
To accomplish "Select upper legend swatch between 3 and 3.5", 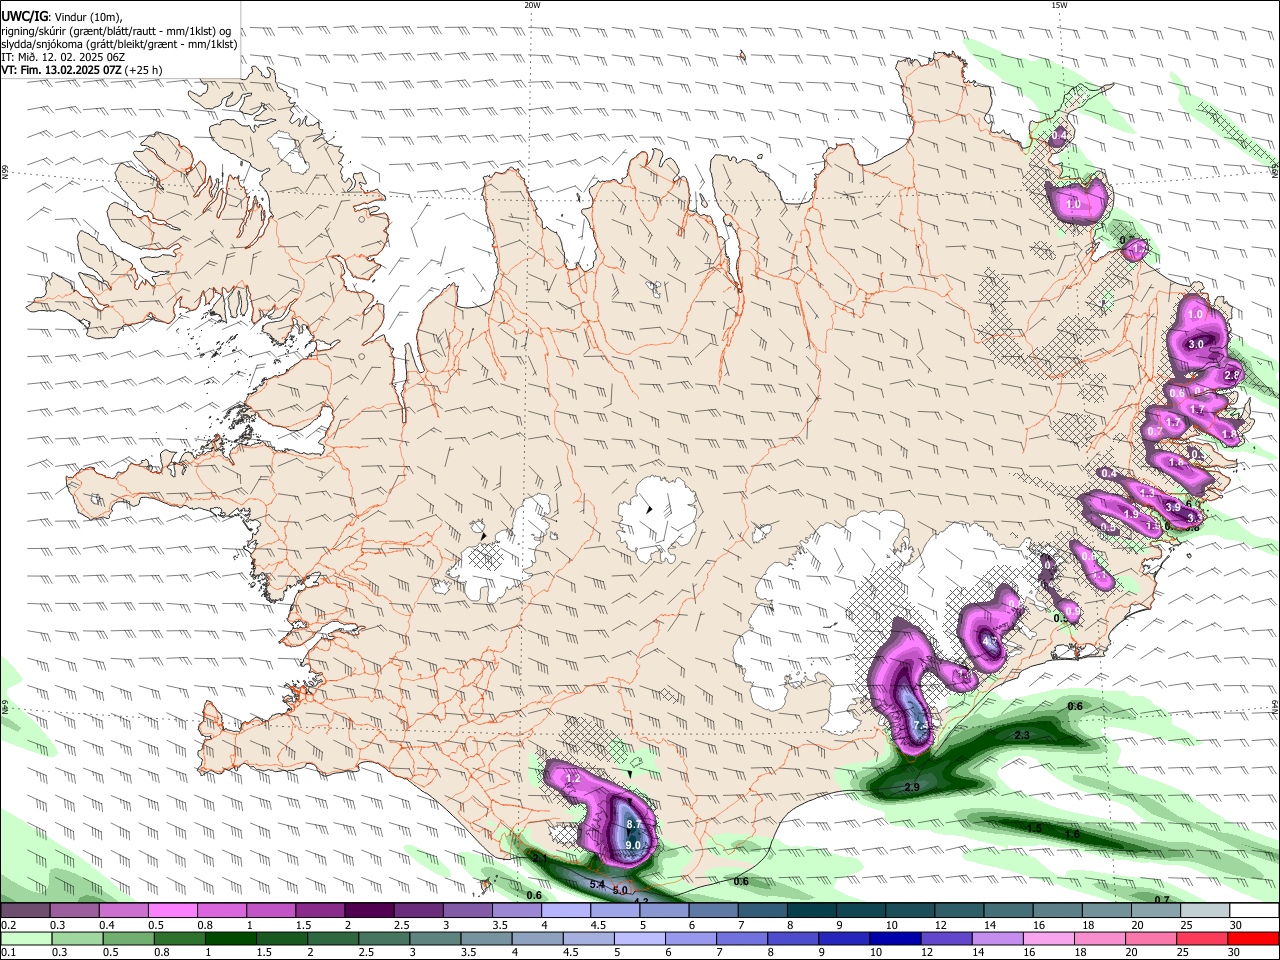I will pyautogui.click(x=467, y=911).
